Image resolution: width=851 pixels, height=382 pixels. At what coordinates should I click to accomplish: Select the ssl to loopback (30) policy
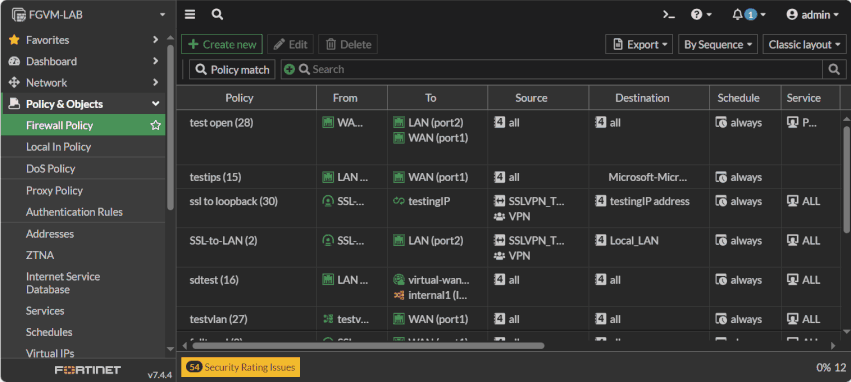(234, 201)
